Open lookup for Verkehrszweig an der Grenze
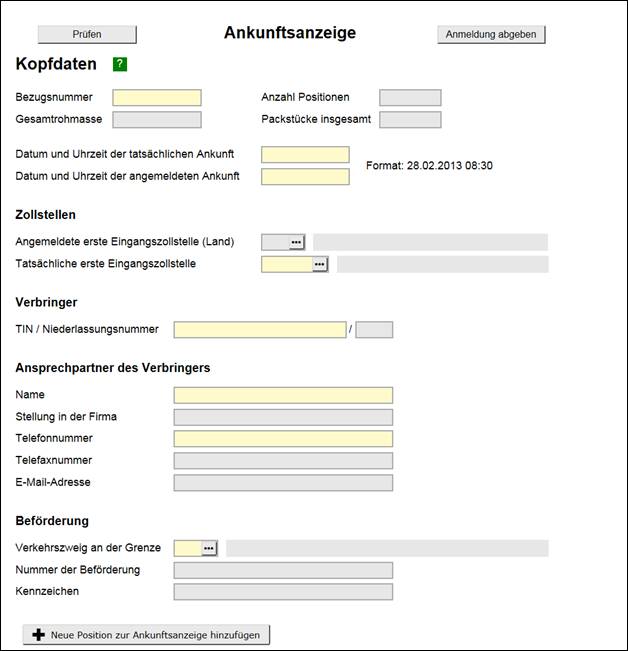This screenshot has width=628, height=651. click(x=208, y=548)
